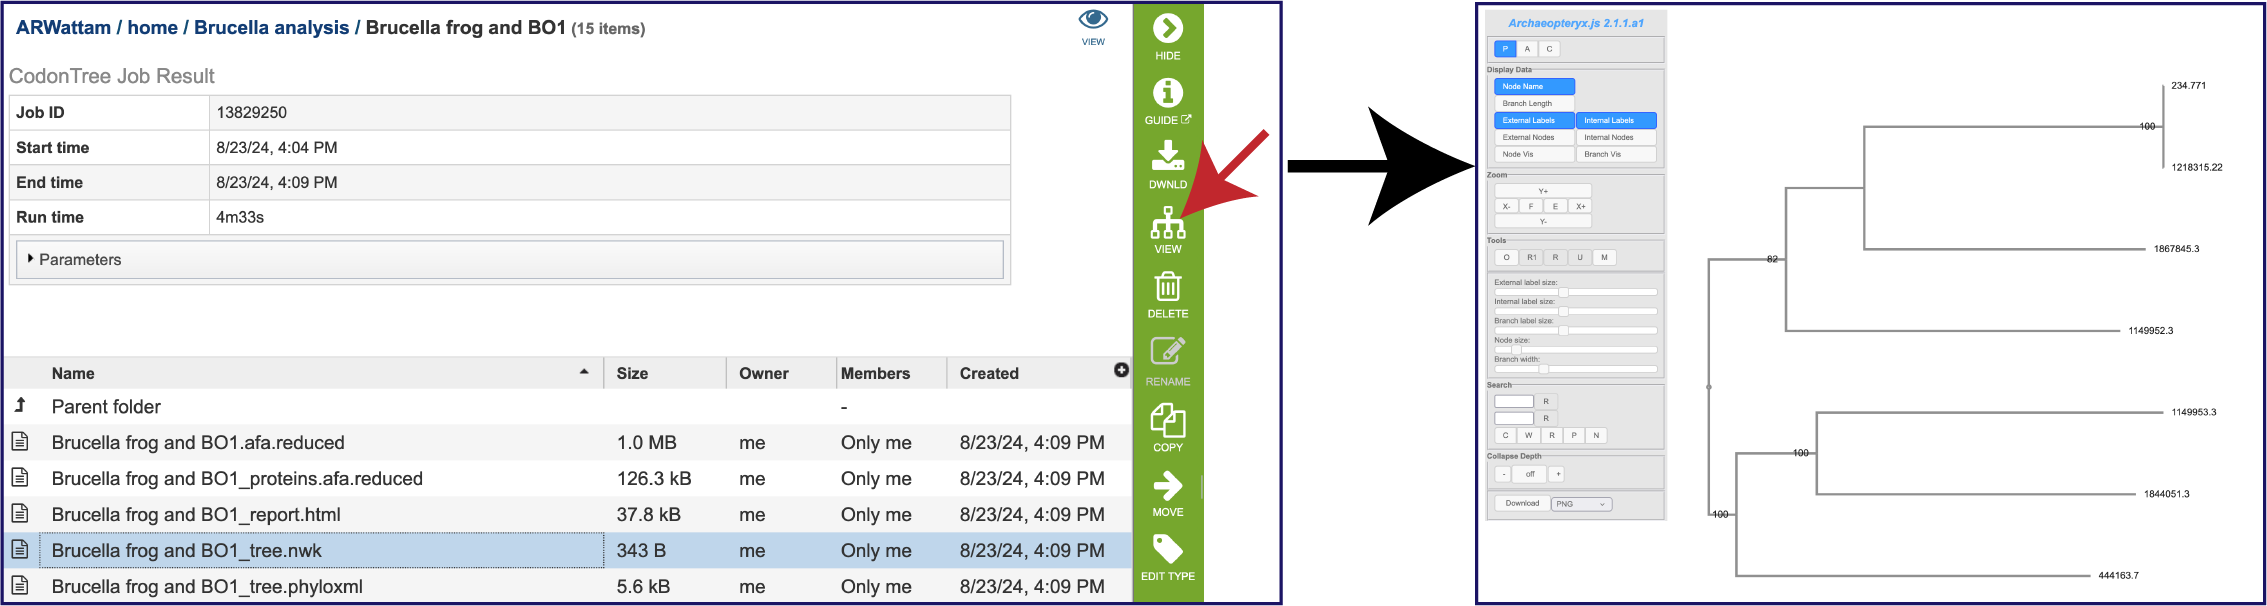Click the COPY icon in sidebar
Viewport: 2267px width, 606px height.
pos(1167,421)
